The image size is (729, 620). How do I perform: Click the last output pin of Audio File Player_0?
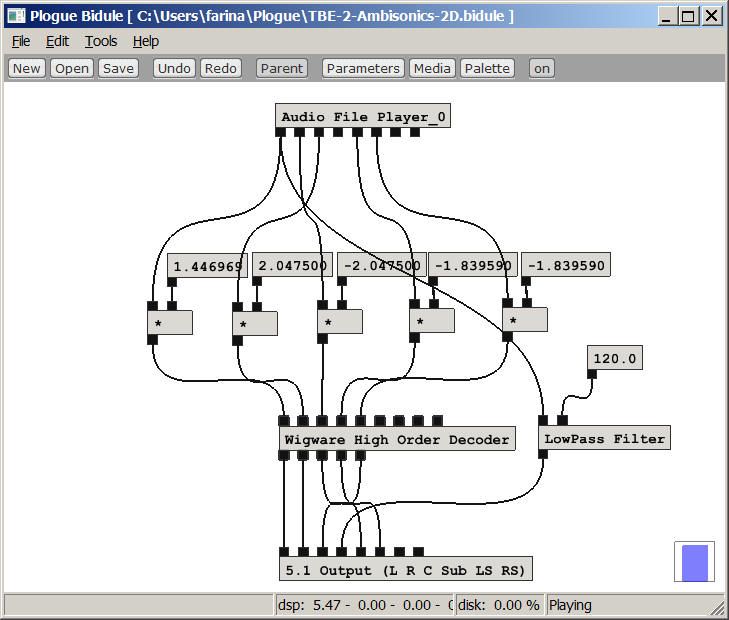415,132
